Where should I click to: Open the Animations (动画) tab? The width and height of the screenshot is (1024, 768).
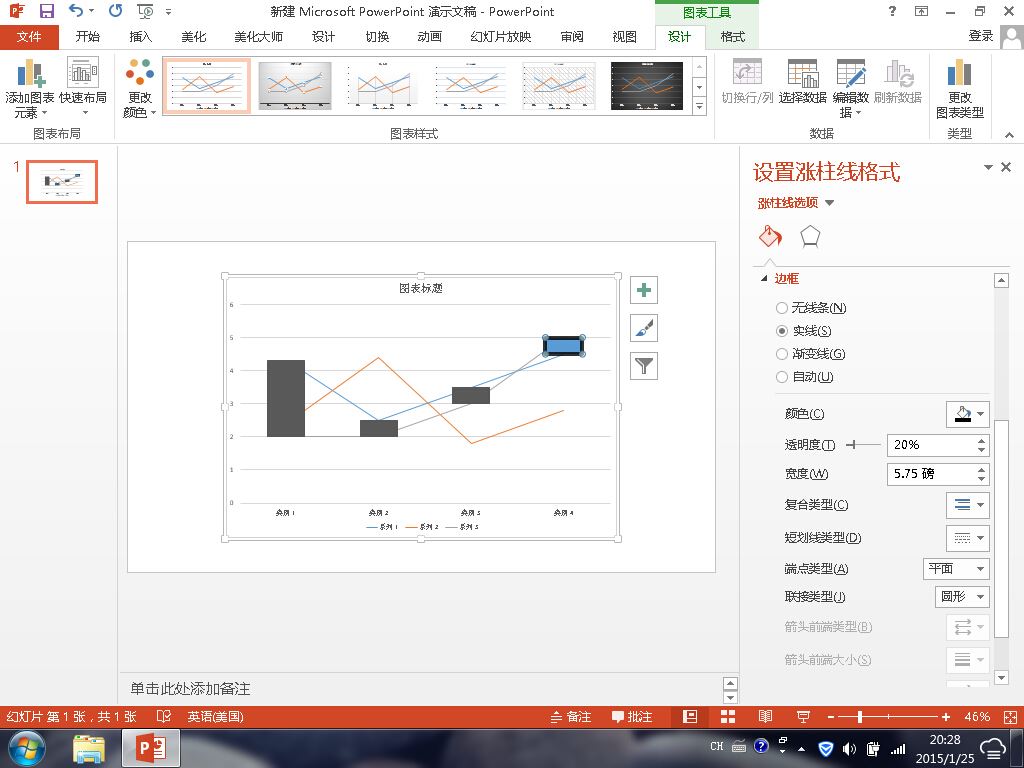[x=430, y=37]
